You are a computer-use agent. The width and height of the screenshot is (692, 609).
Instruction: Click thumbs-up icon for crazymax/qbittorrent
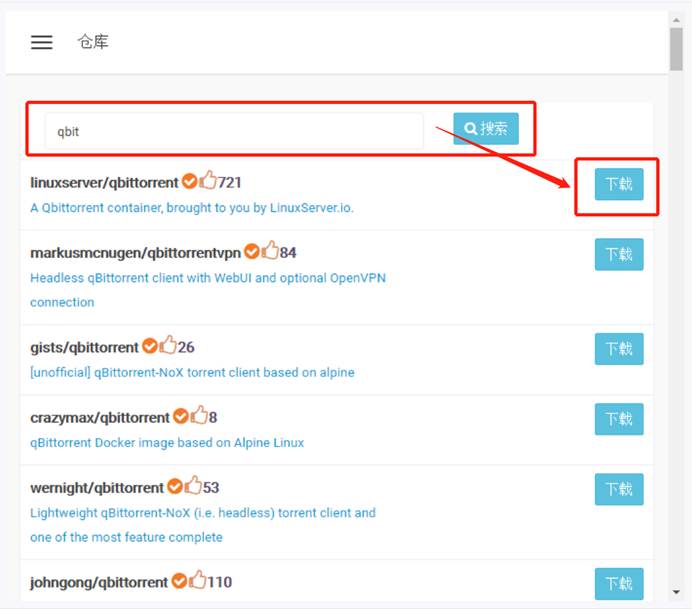pyautogui.click(x=199, y=416)
